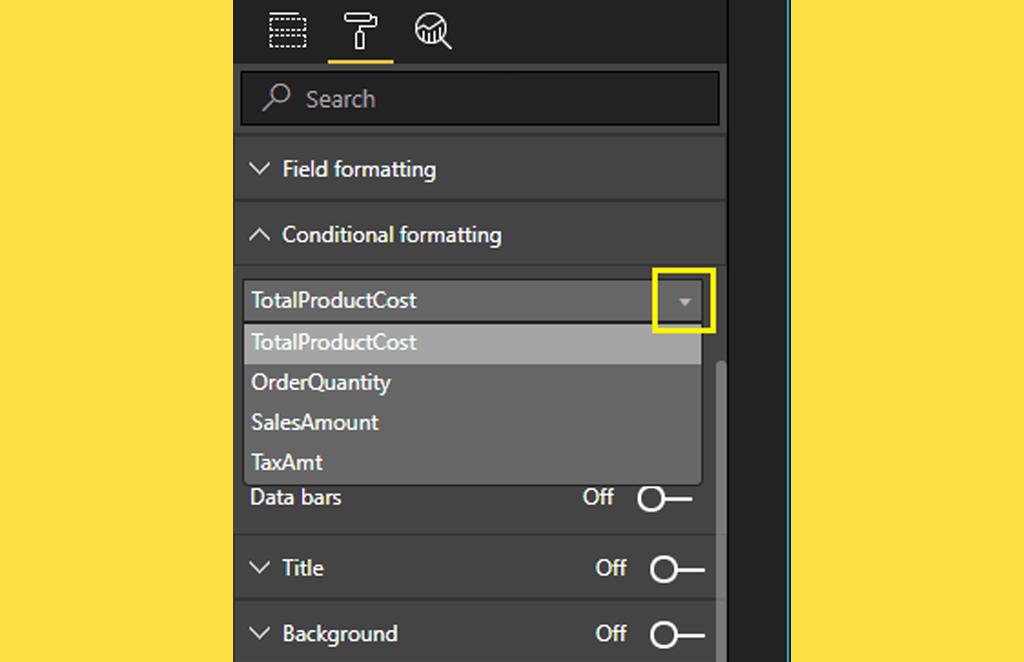1024x662 pixels.
Task: Collapse the Conditional formatting section
Action: point(260,235)
